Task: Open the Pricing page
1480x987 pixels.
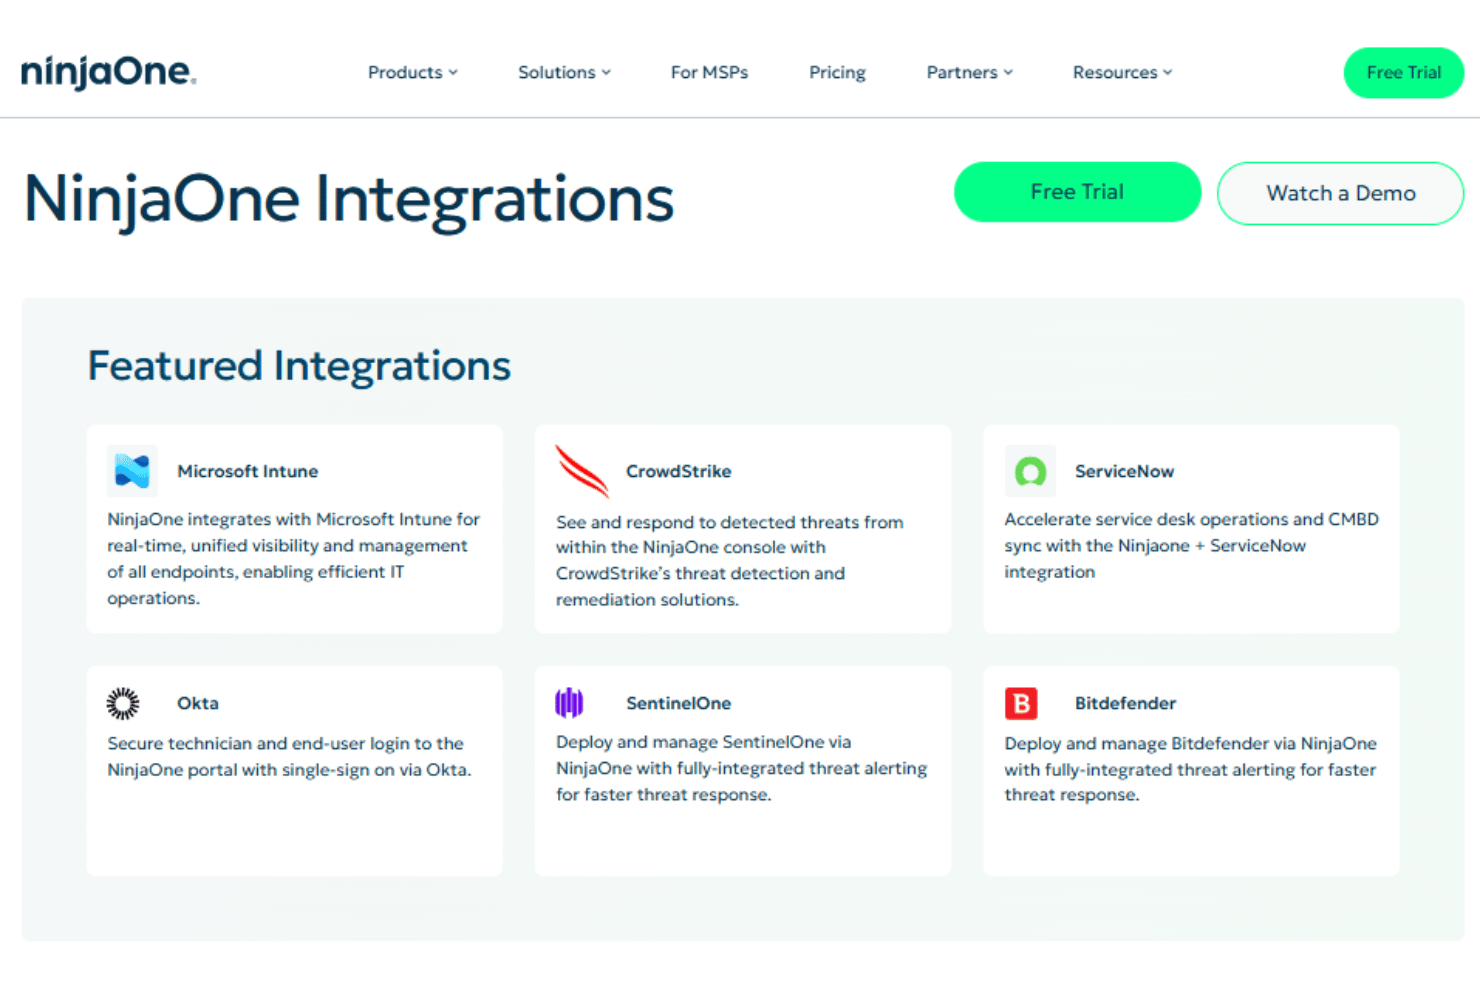Action: click(x=837, y=72)
